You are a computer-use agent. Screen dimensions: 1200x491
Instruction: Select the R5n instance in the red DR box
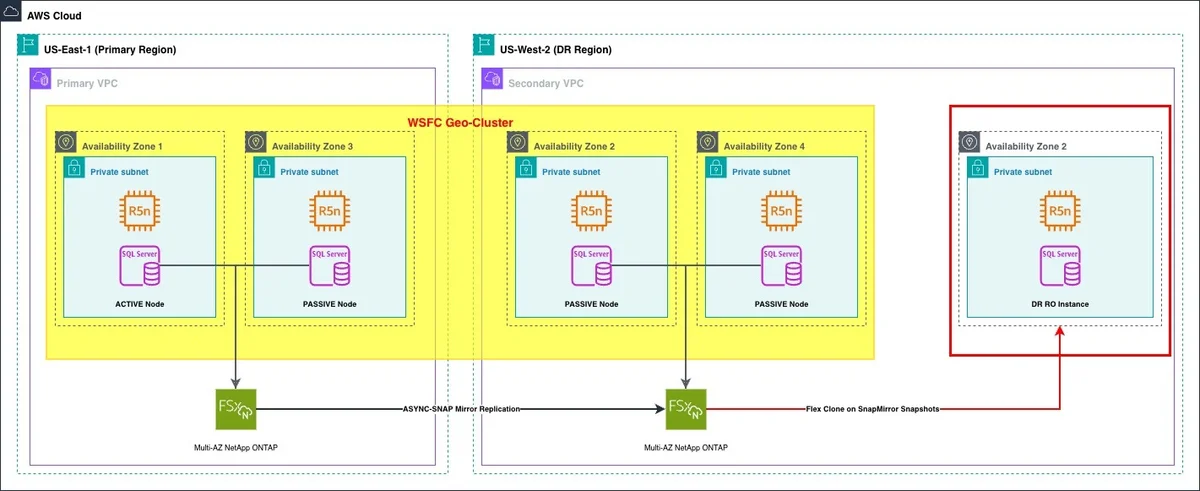(1059, 211)
